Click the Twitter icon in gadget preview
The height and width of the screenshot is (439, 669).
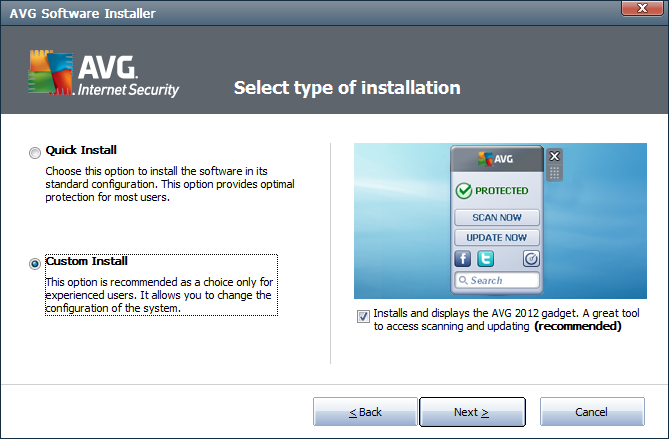click(x=485, y=259)
